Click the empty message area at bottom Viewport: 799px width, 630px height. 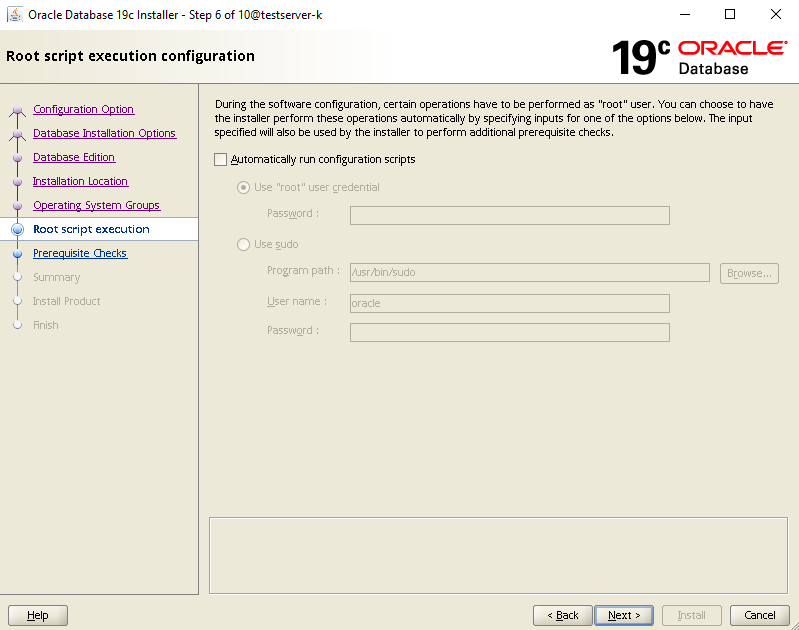coord(498,556)
